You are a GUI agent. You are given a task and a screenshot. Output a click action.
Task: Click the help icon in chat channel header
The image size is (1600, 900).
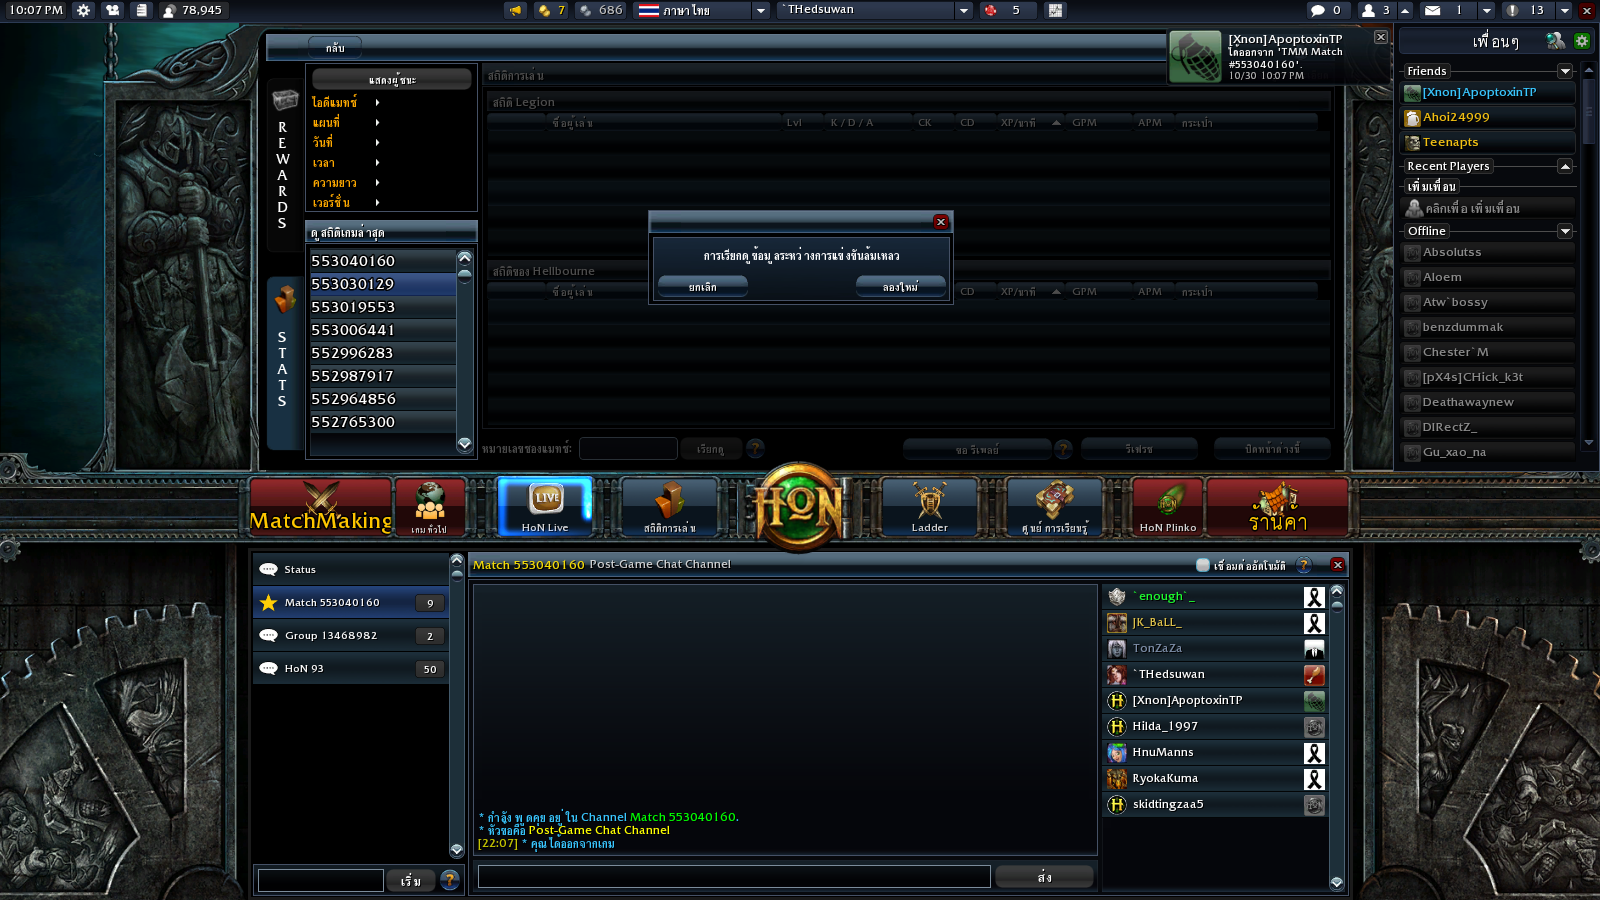pos(1304,565)
